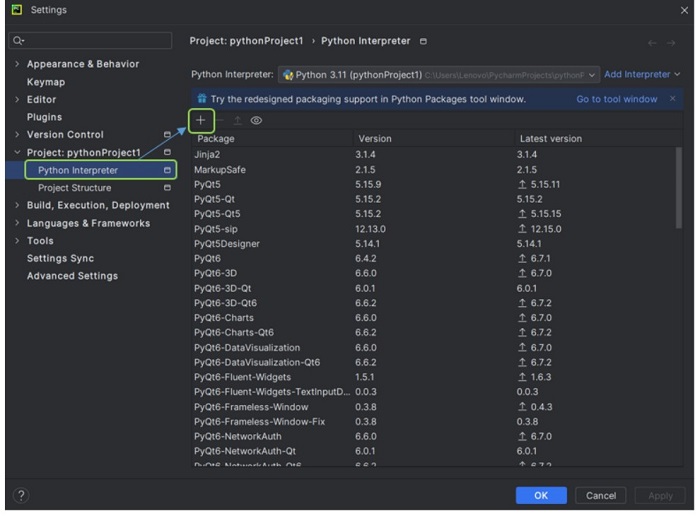Click the gift icon in the banner
This screenshot has width=700, height=516.
(x=201, y=99)
